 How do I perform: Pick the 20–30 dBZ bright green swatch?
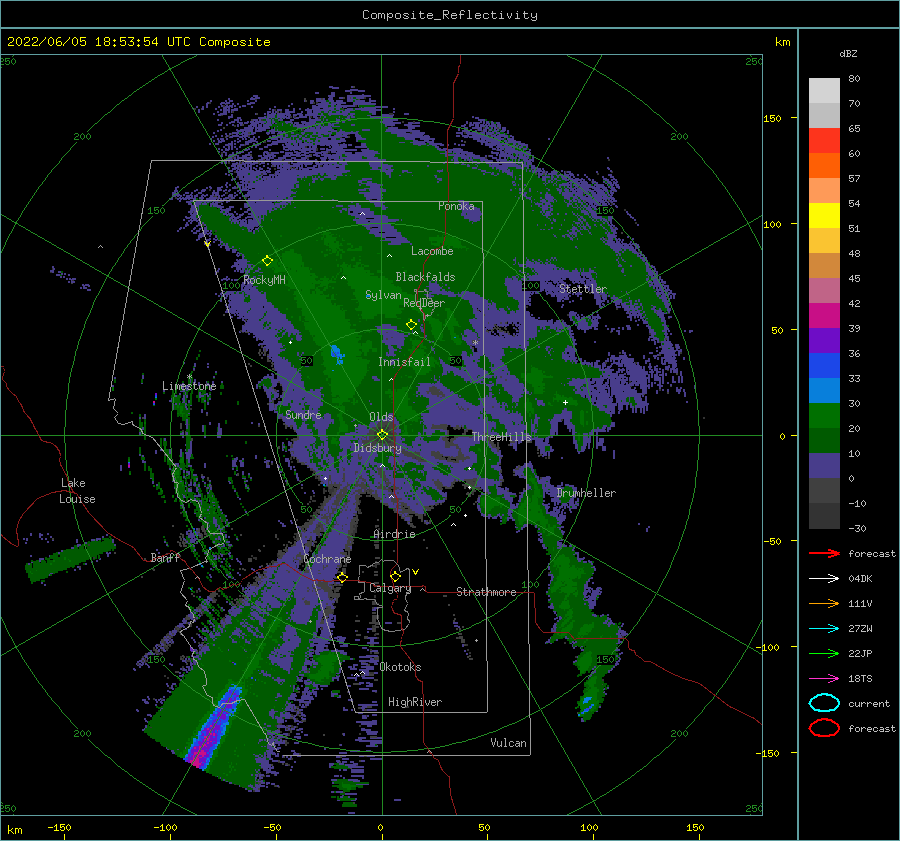click(824, 416)
